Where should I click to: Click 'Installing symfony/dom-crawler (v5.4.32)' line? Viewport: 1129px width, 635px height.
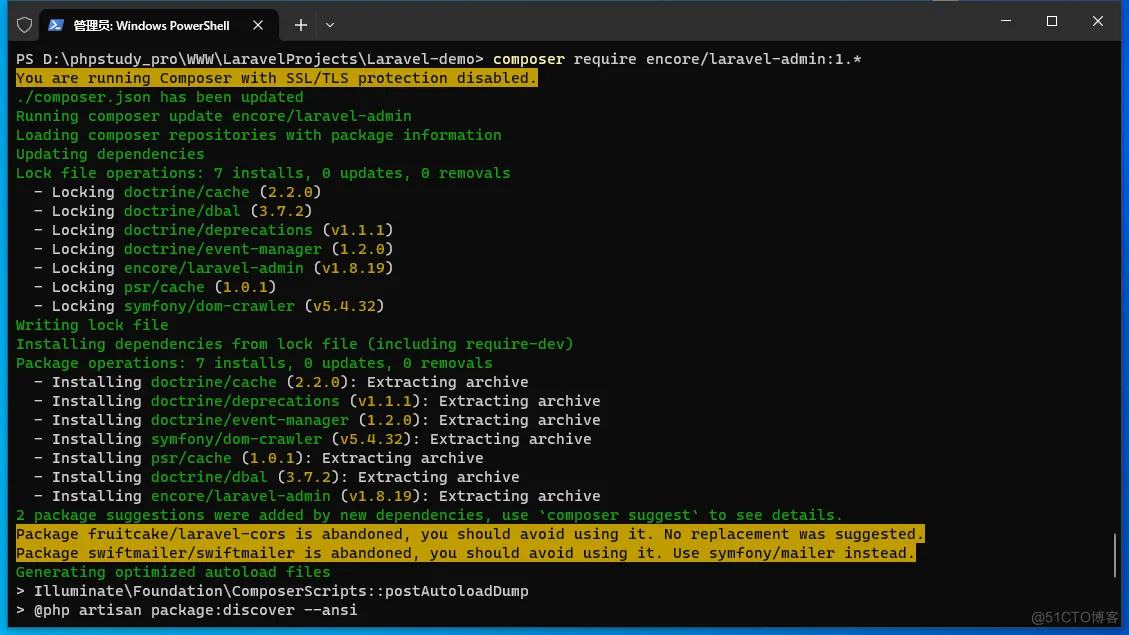[x=312, y=439]
